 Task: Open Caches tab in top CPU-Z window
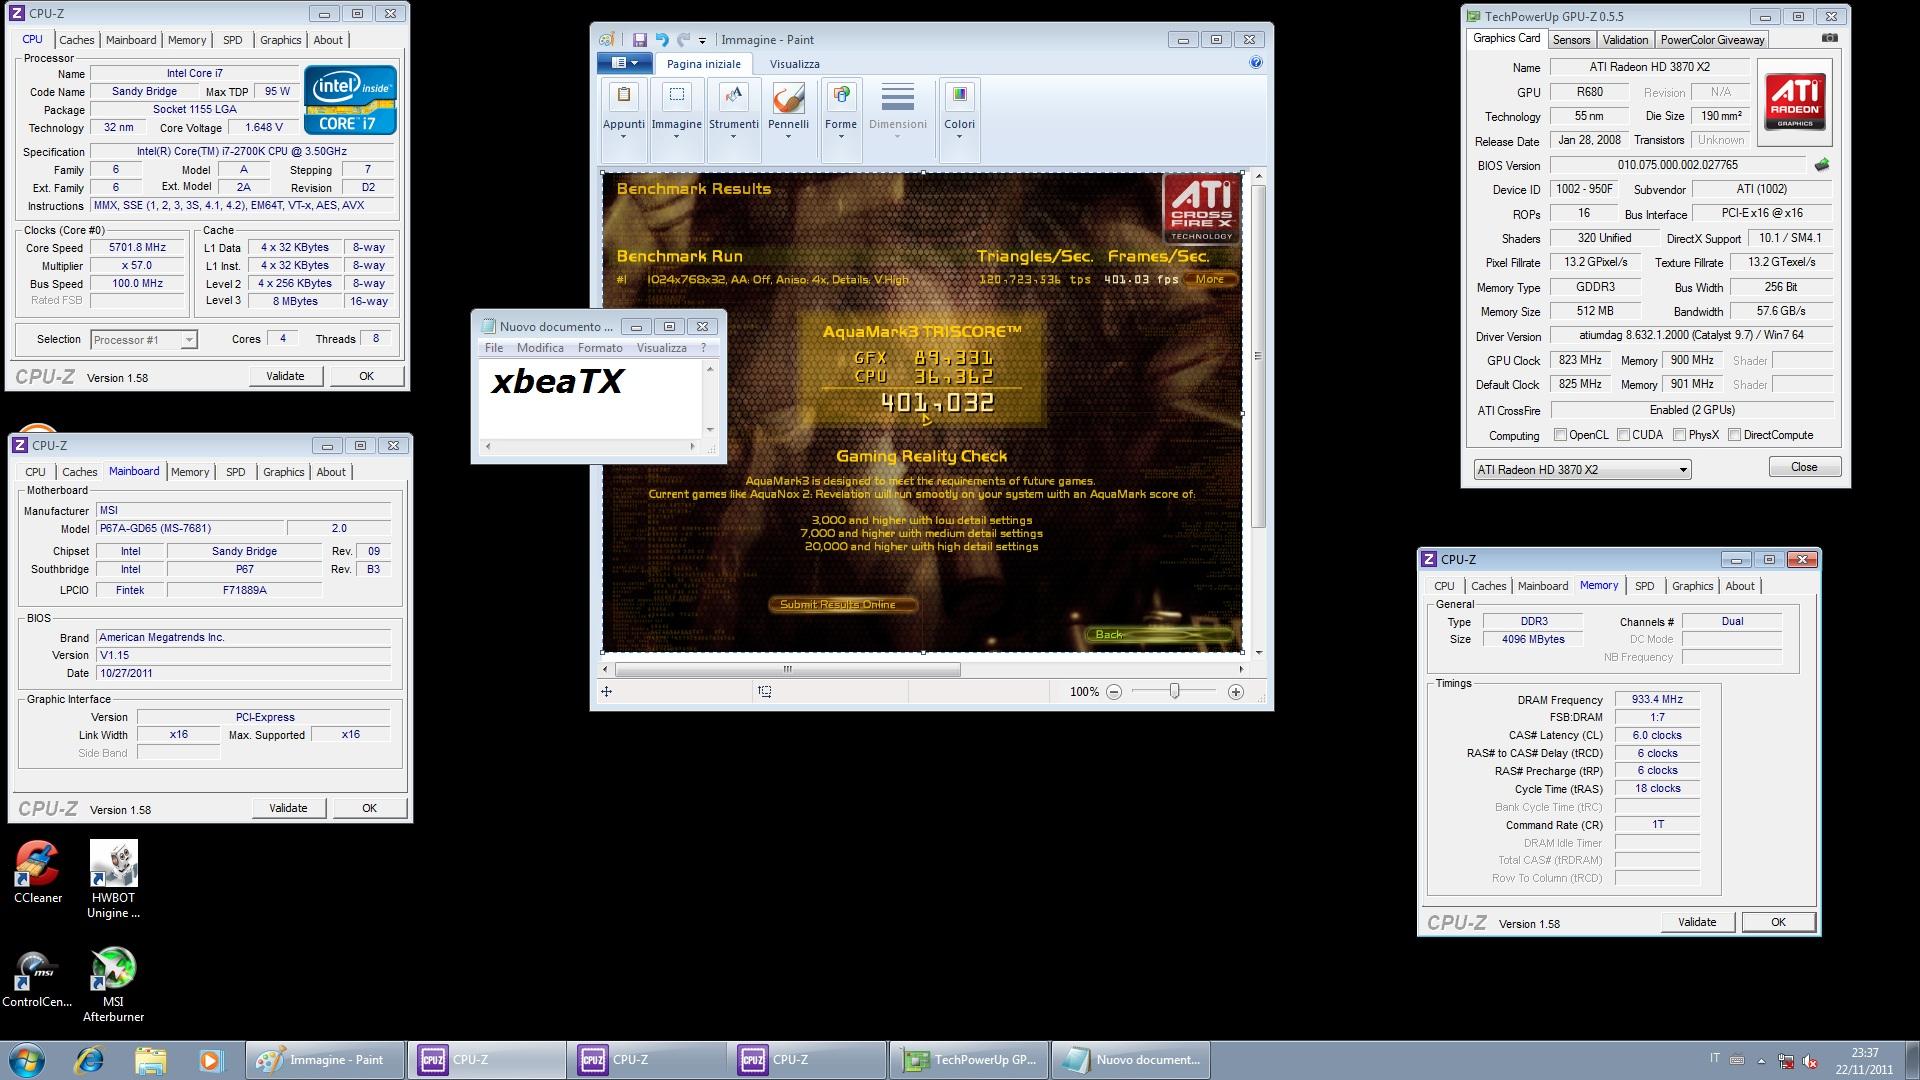click(76, 40)
